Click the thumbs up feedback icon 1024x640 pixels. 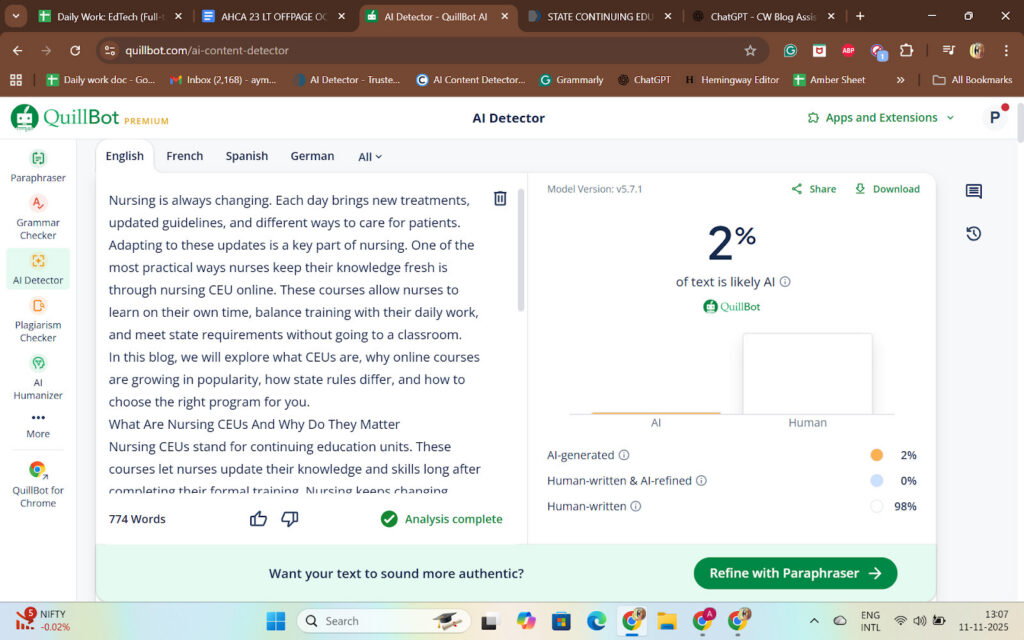pos(258,518)
